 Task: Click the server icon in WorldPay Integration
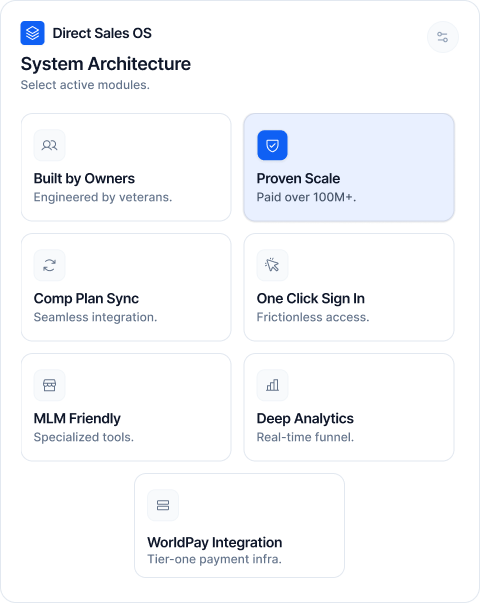163,505
